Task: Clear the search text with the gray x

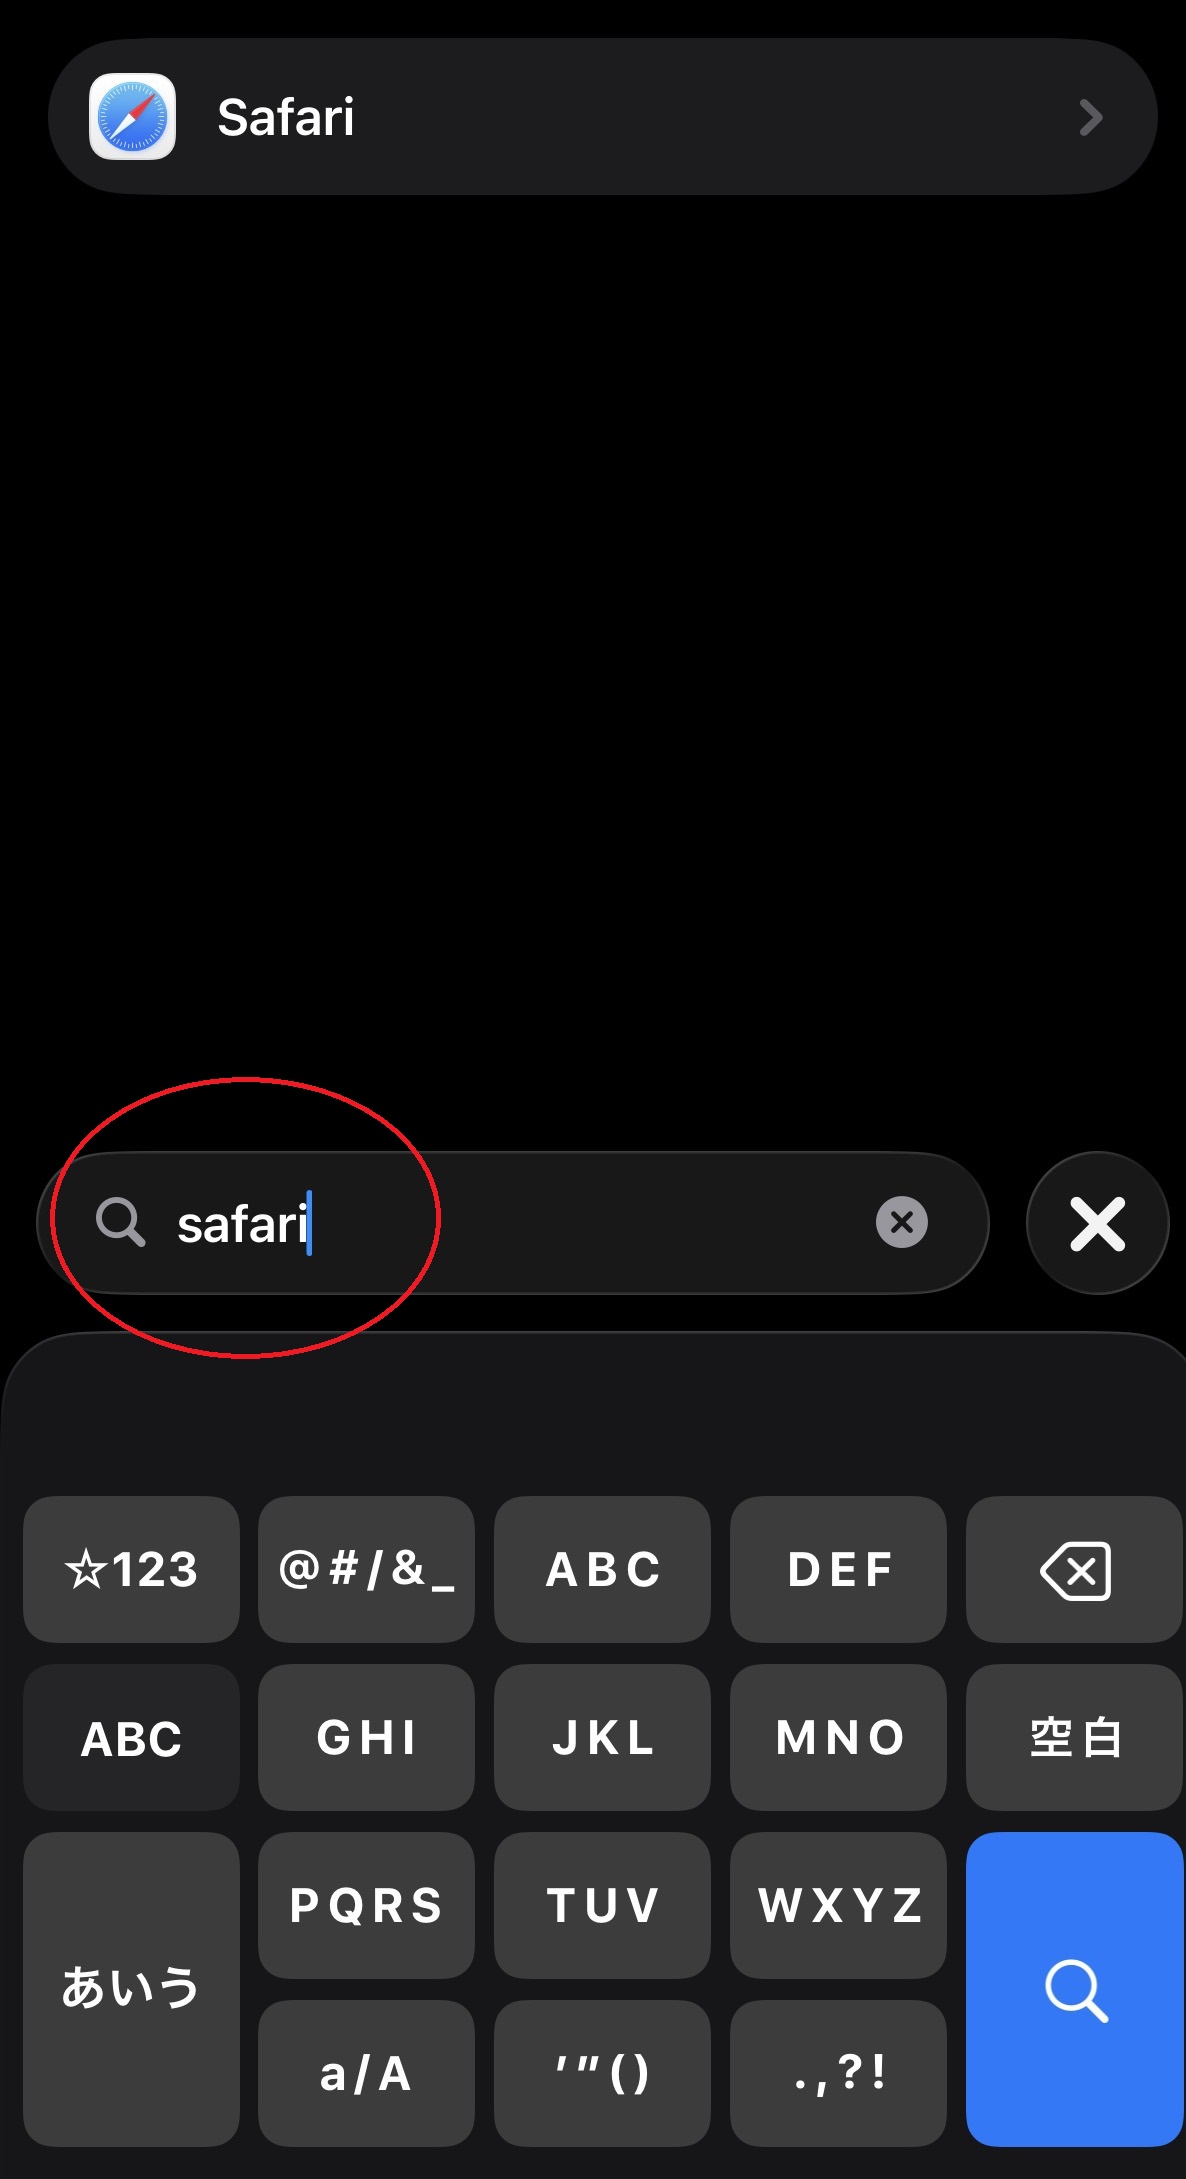Action: [x=901, y=1222]
